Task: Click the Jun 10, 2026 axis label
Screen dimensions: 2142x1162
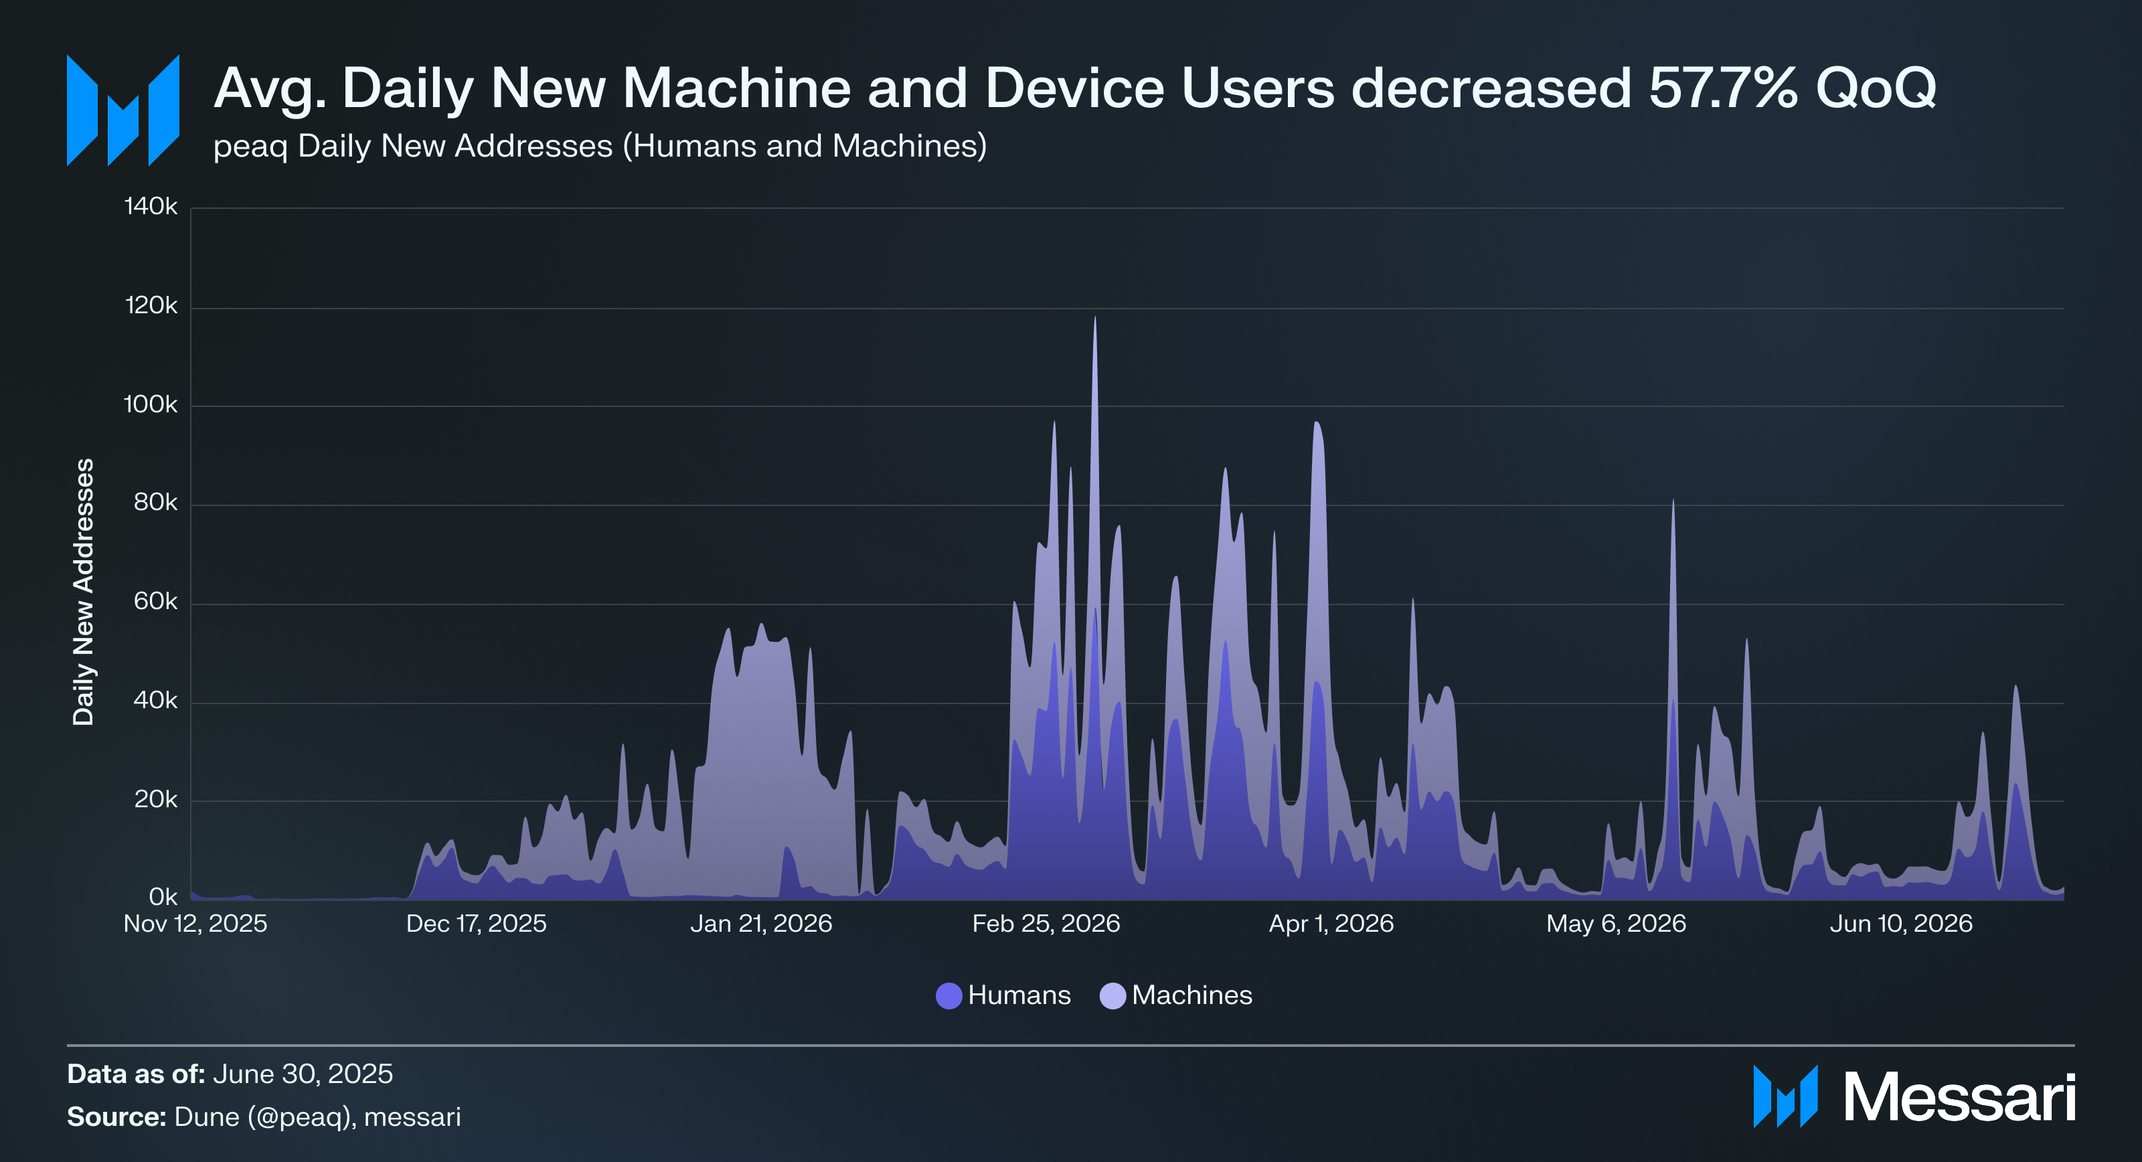Action: click(x=1901, y=924)
